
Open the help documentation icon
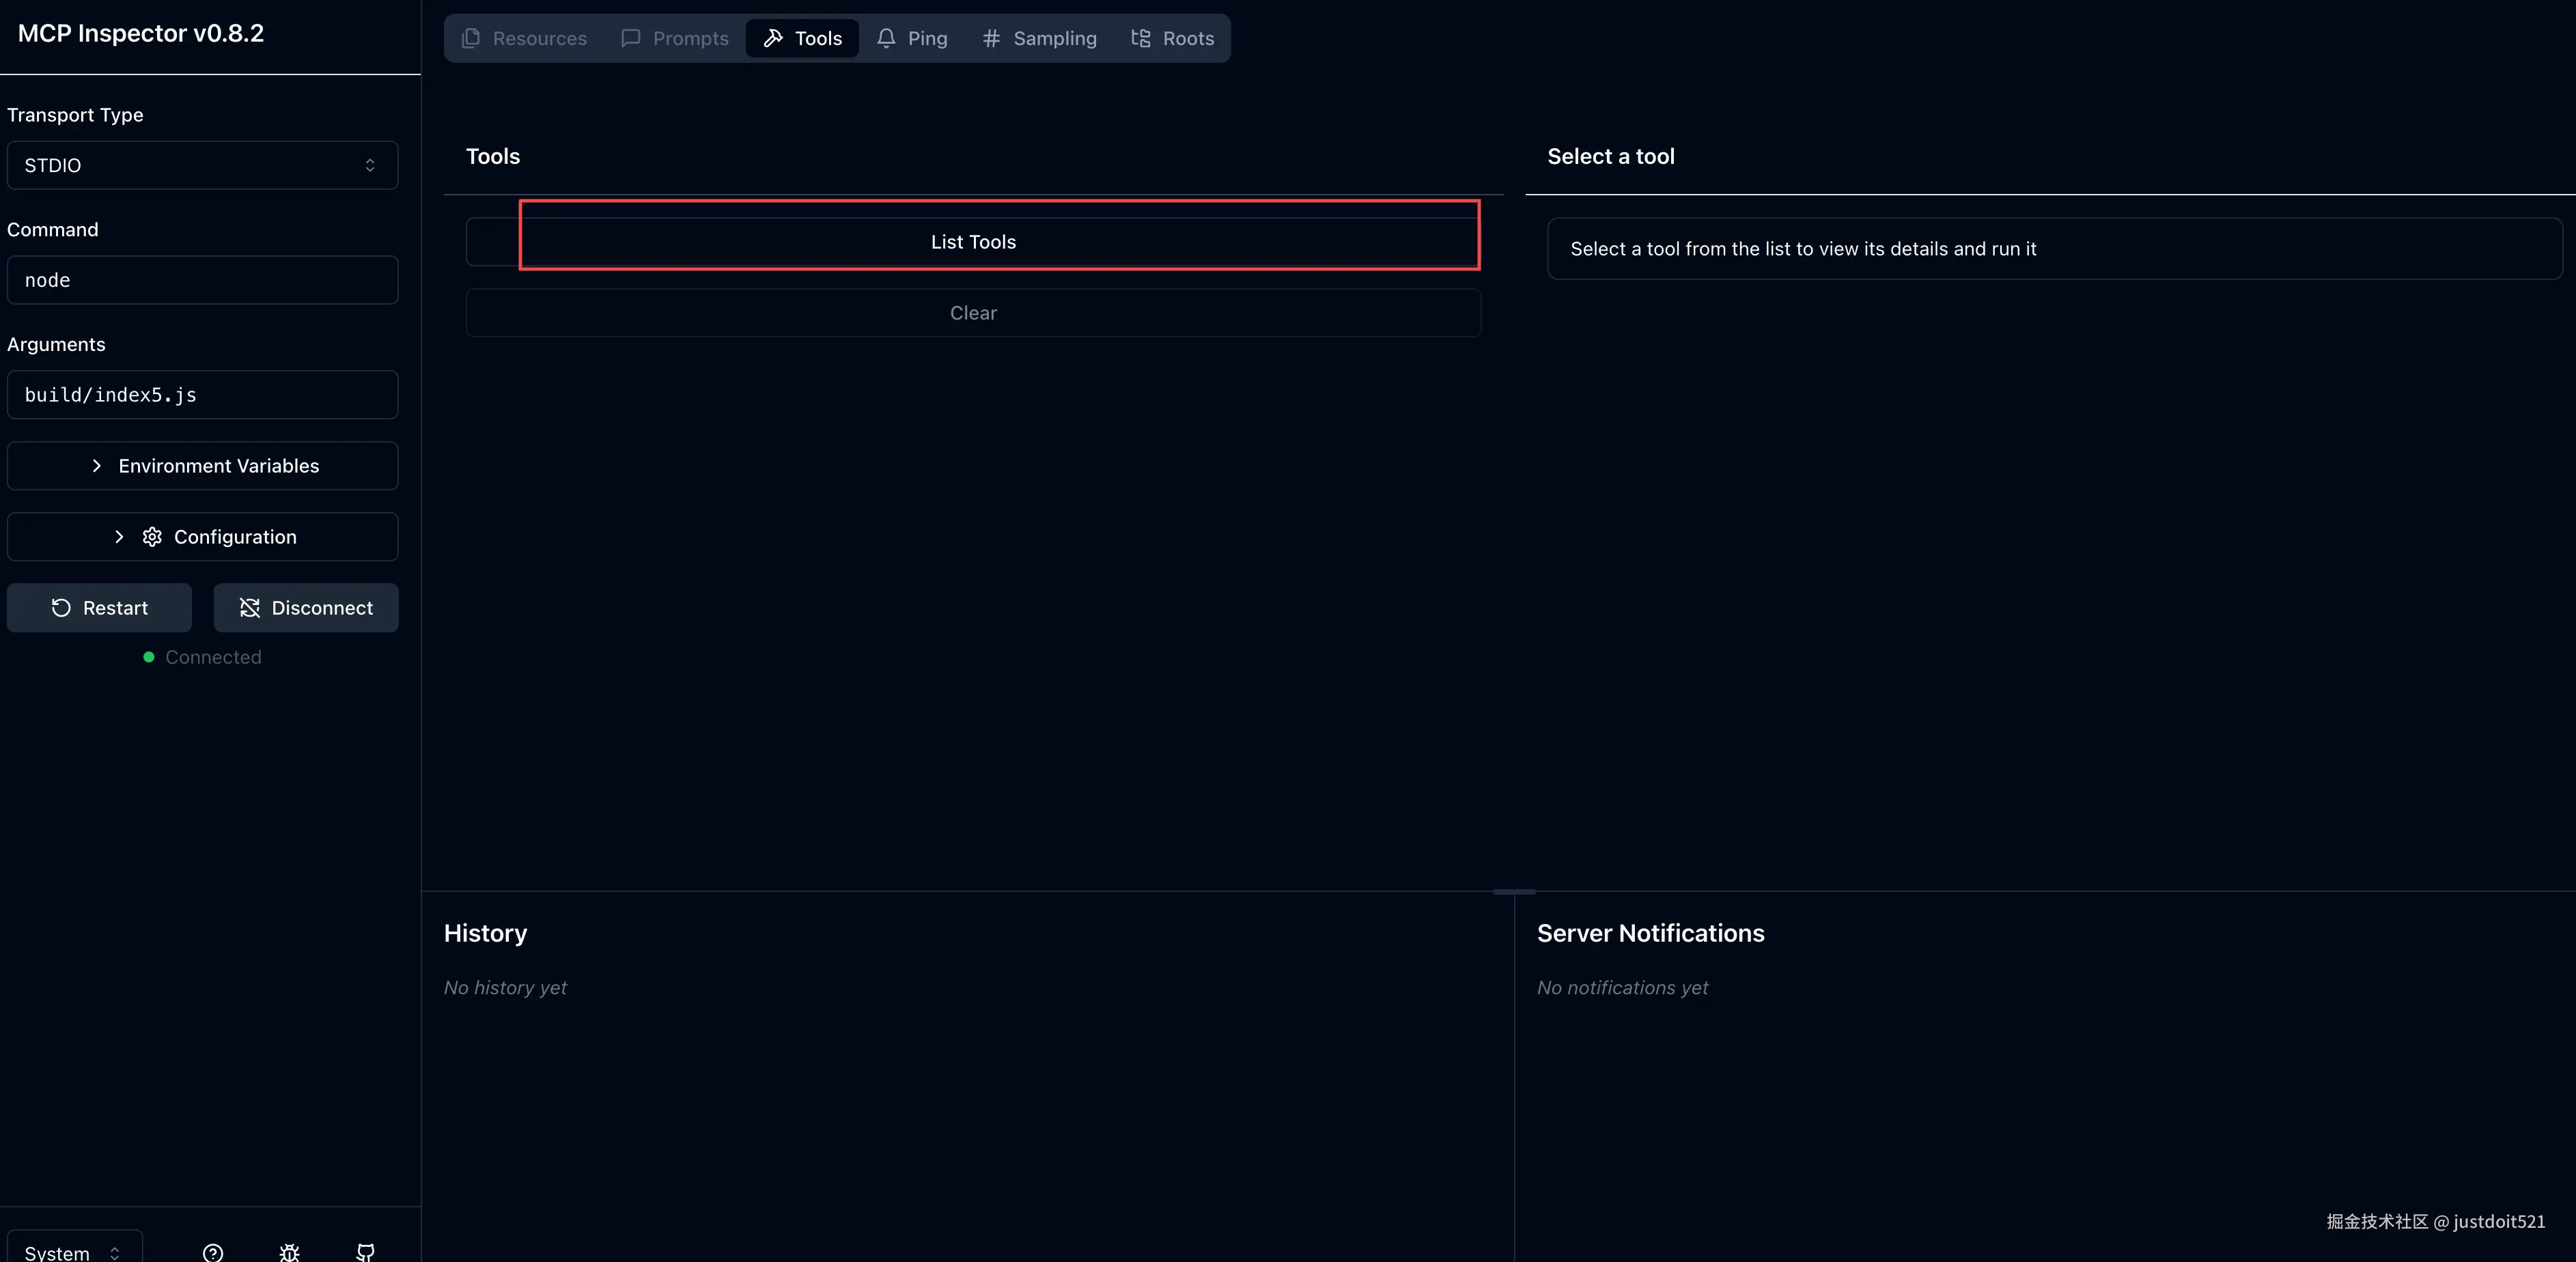213,1252
